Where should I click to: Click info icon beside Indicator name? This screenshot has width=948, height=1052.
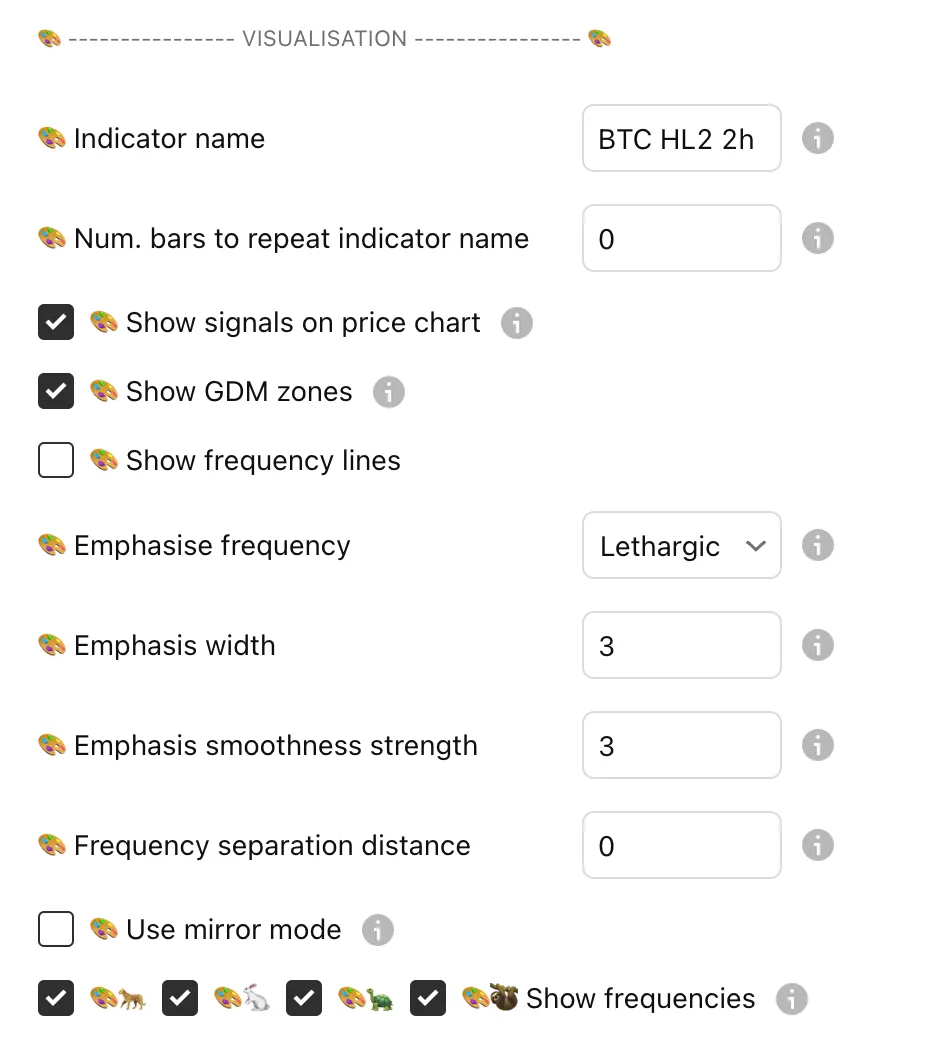817,138
